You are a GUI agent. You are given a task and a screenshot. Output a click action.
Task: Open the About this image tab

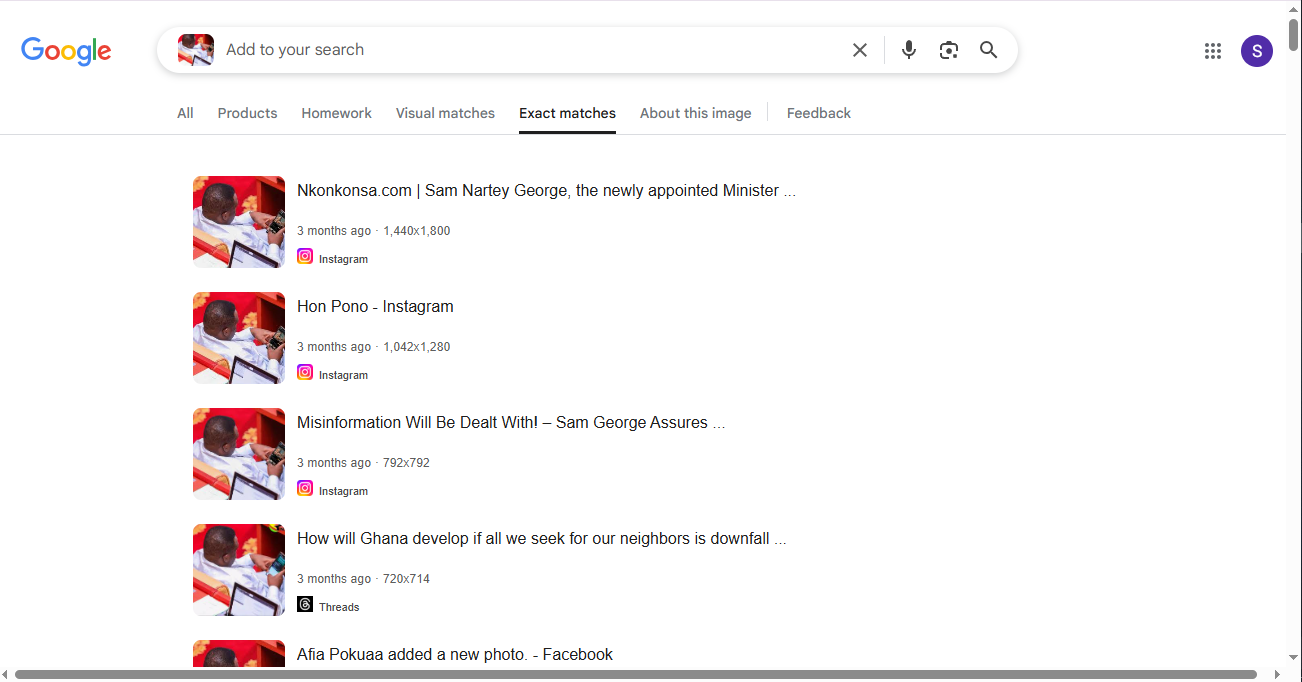695,113
